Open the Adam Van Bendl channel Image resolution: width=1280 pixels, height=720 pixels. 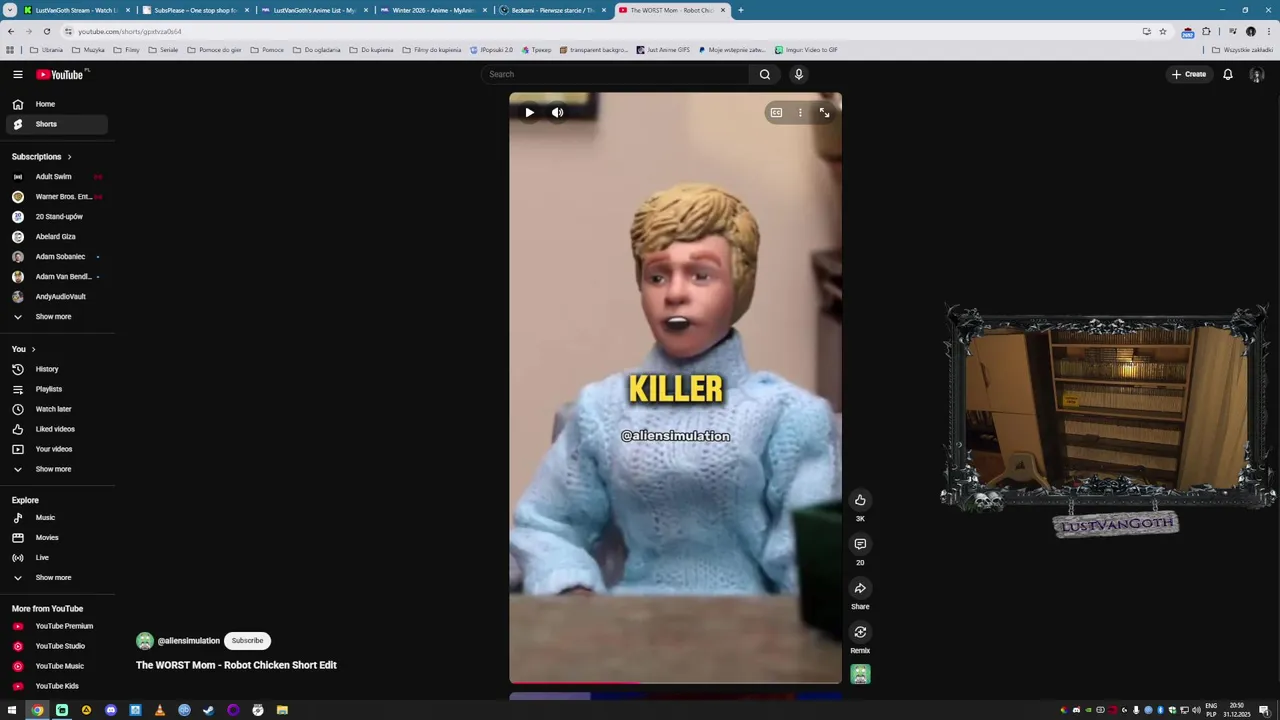[55, 277]
